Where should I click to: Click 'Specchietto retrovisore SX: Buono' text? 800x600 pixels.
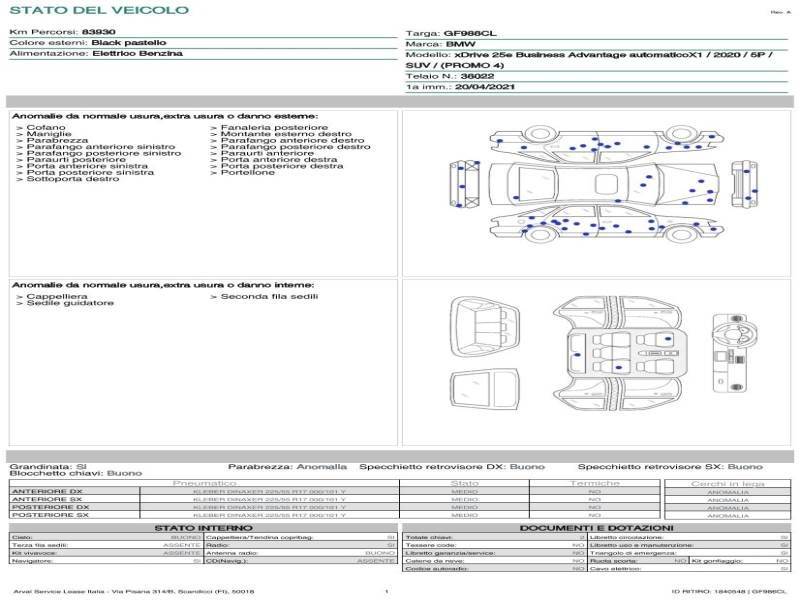(x=670, y=466)
